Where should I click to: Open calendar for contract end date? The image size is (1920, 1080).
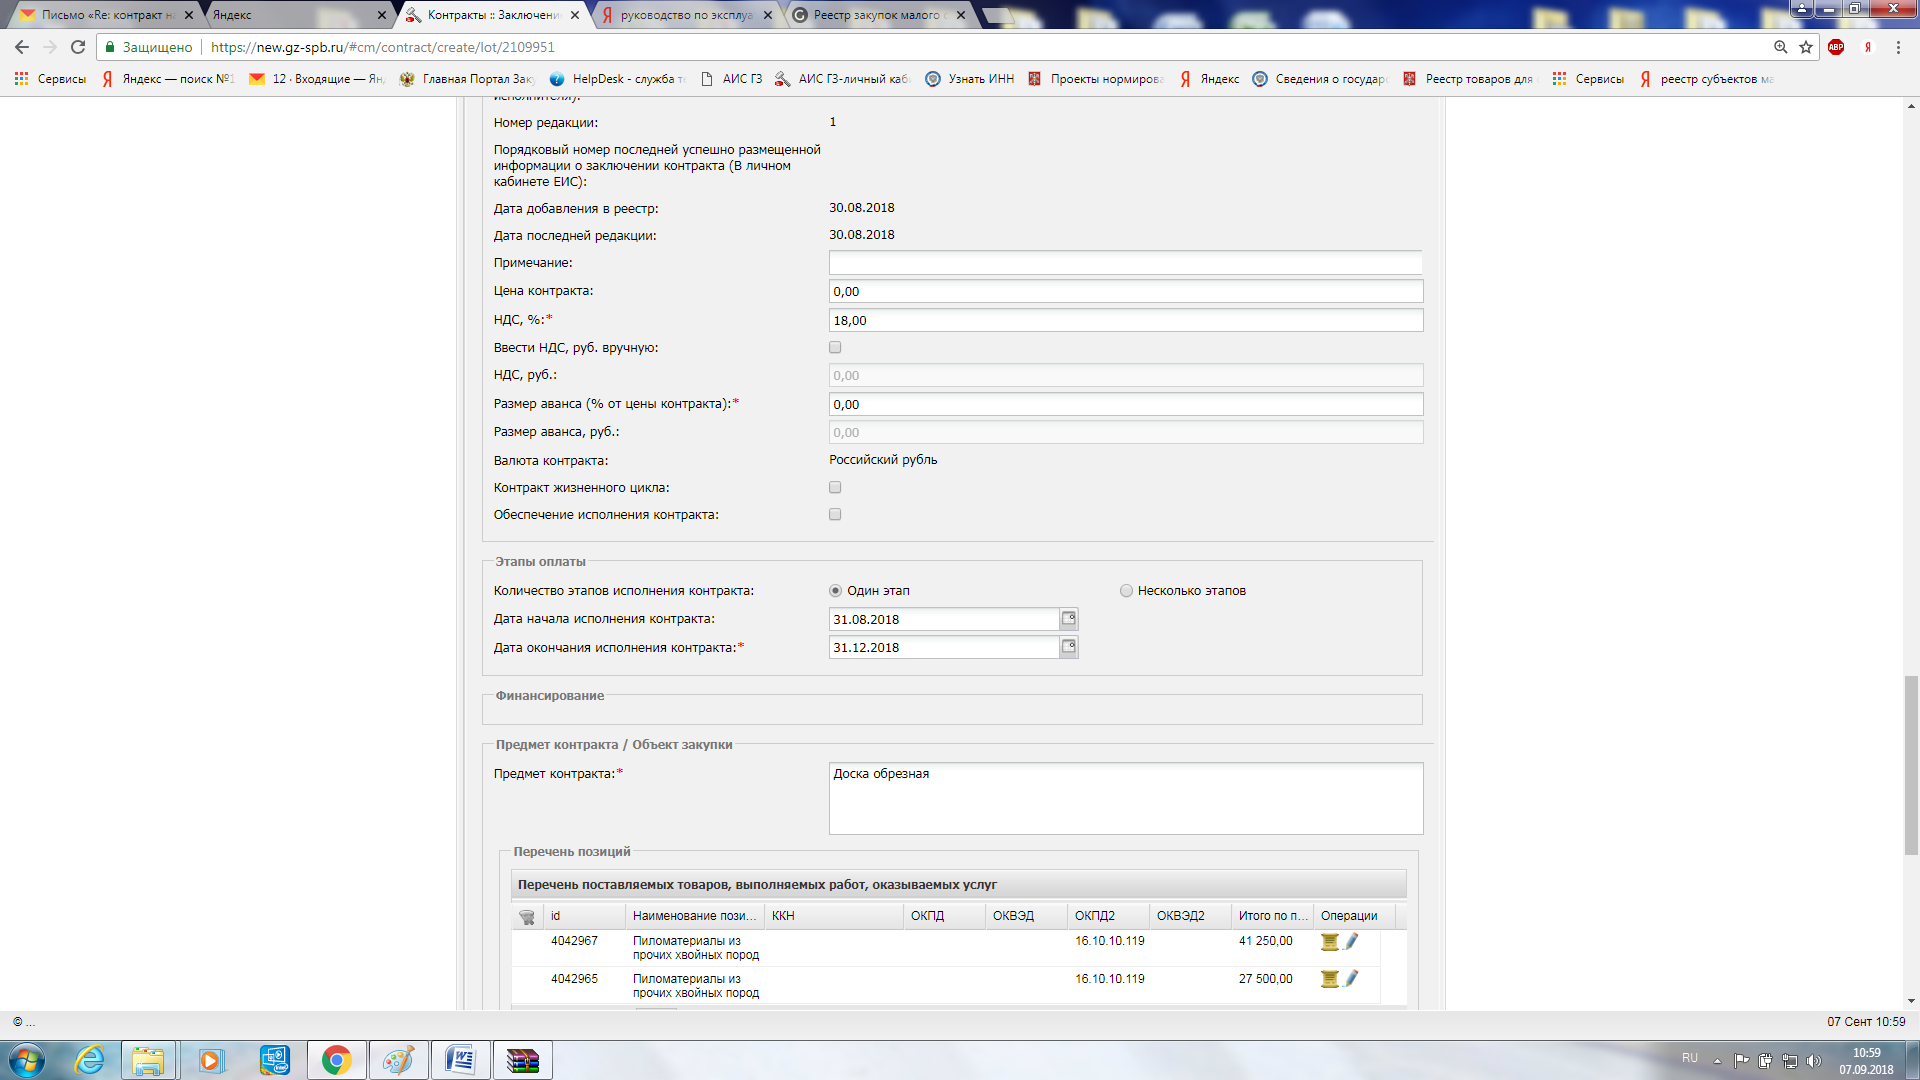[1068, 647]
